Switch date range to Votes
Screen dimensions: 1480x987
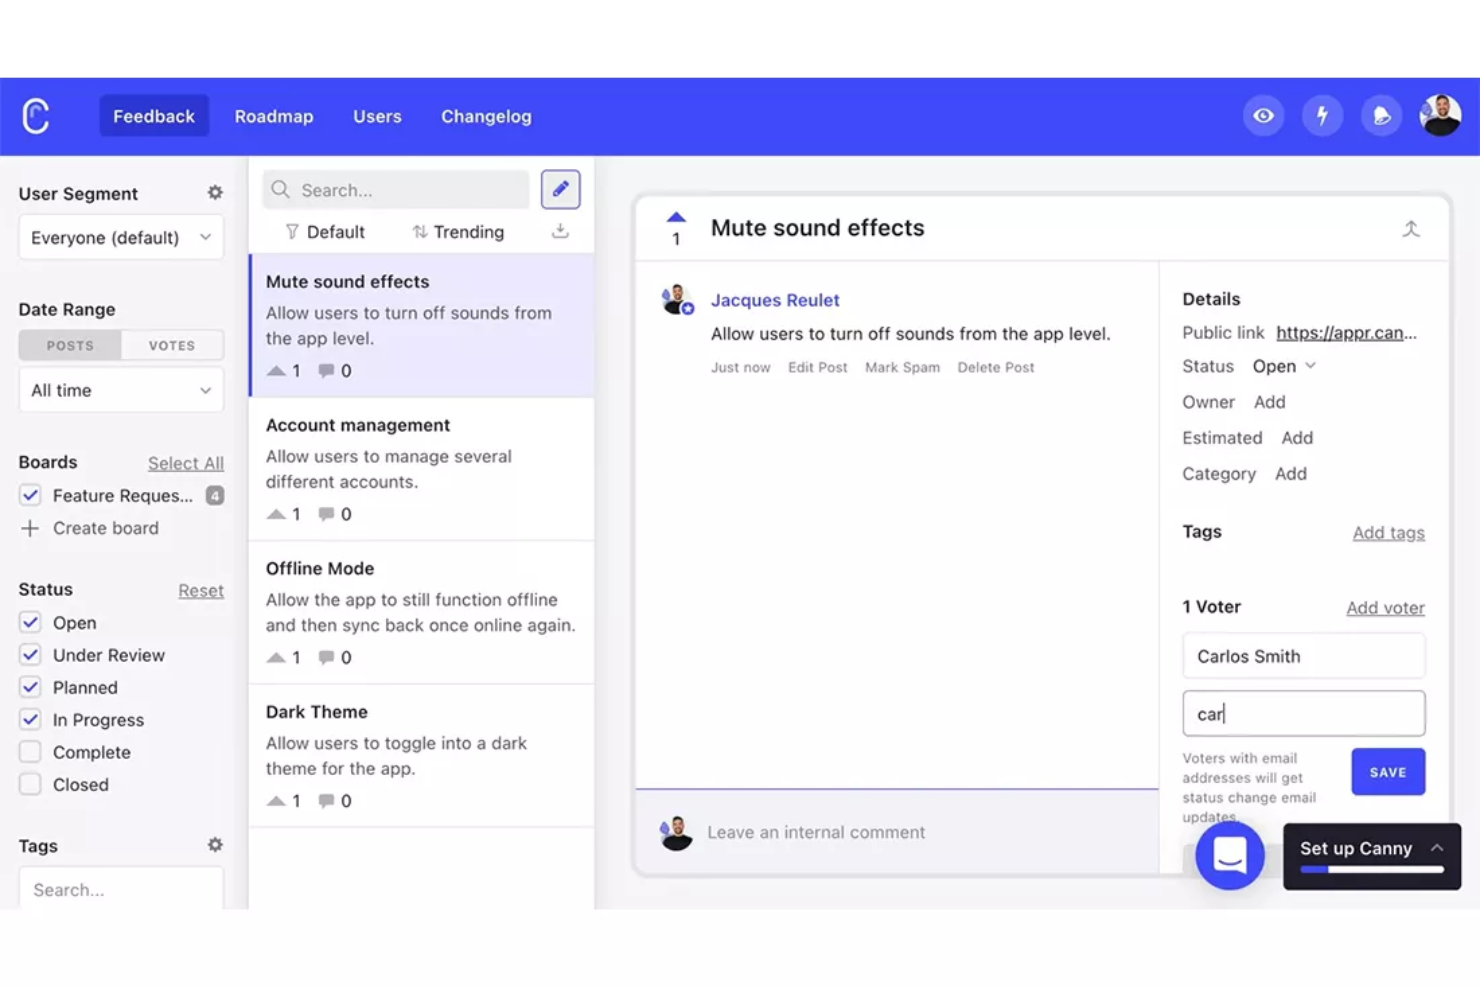(x=171, y=345)
